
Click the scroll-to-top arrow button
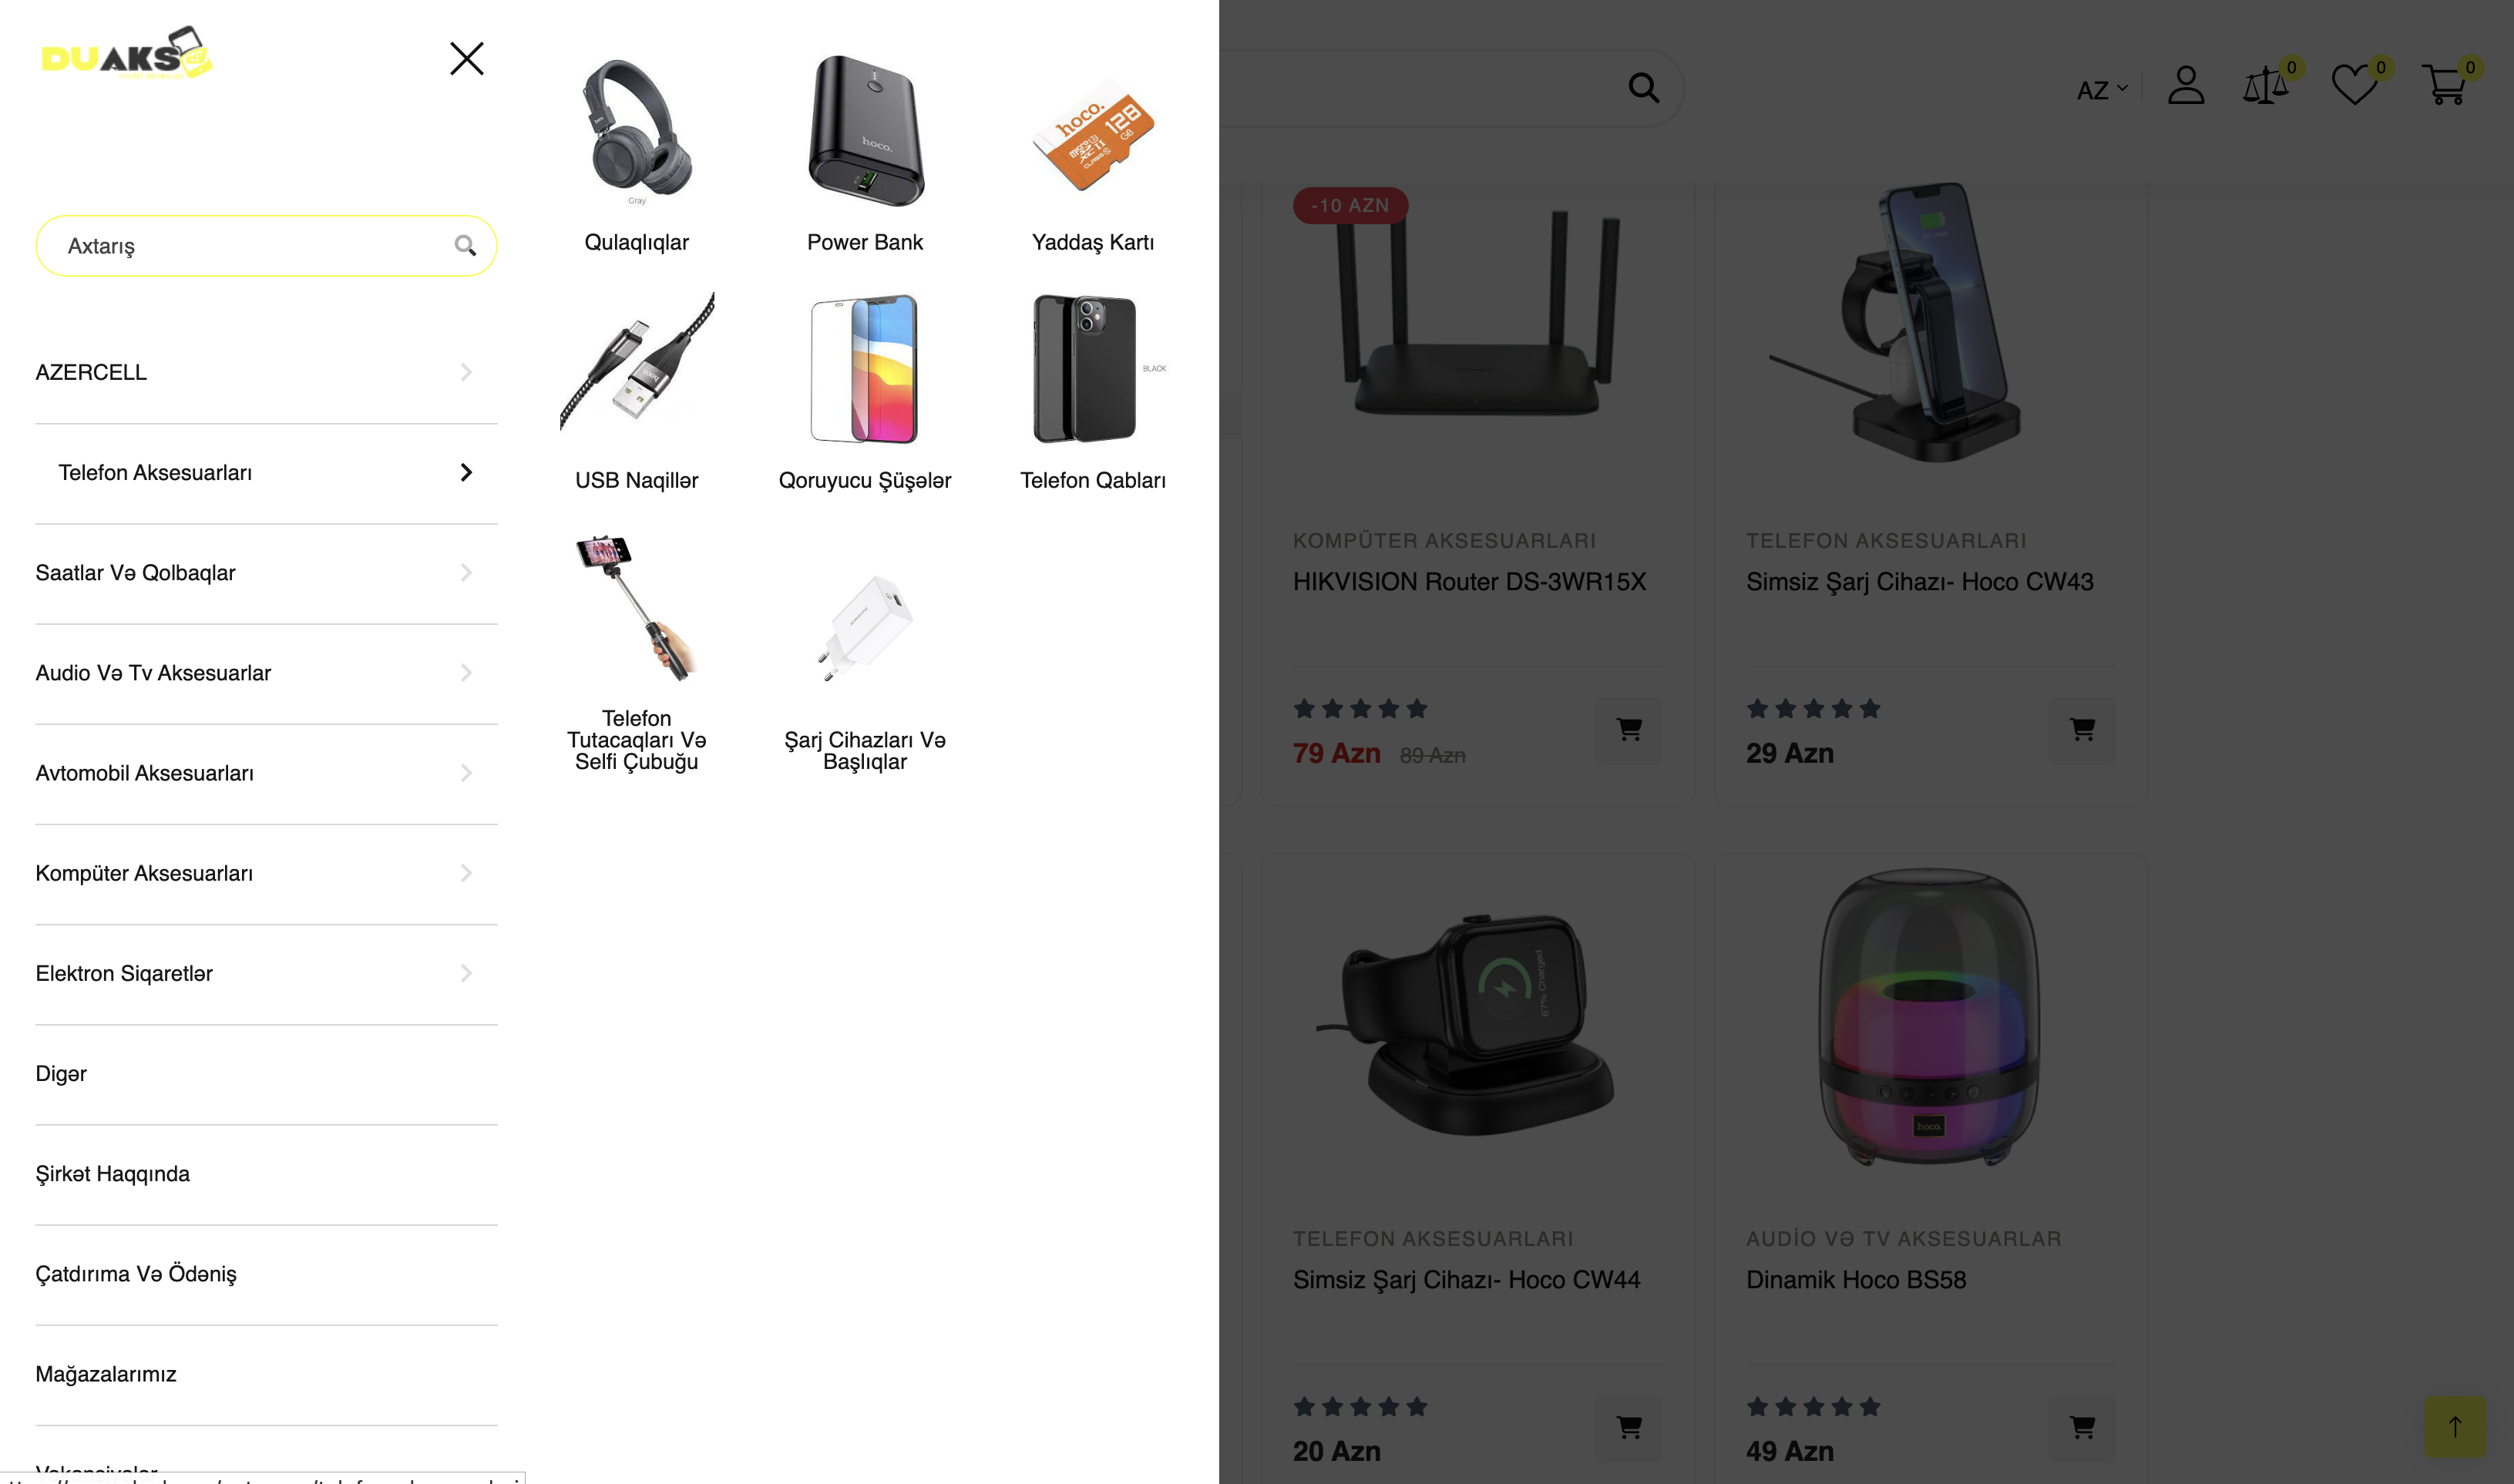(x=2454, y=1426)
